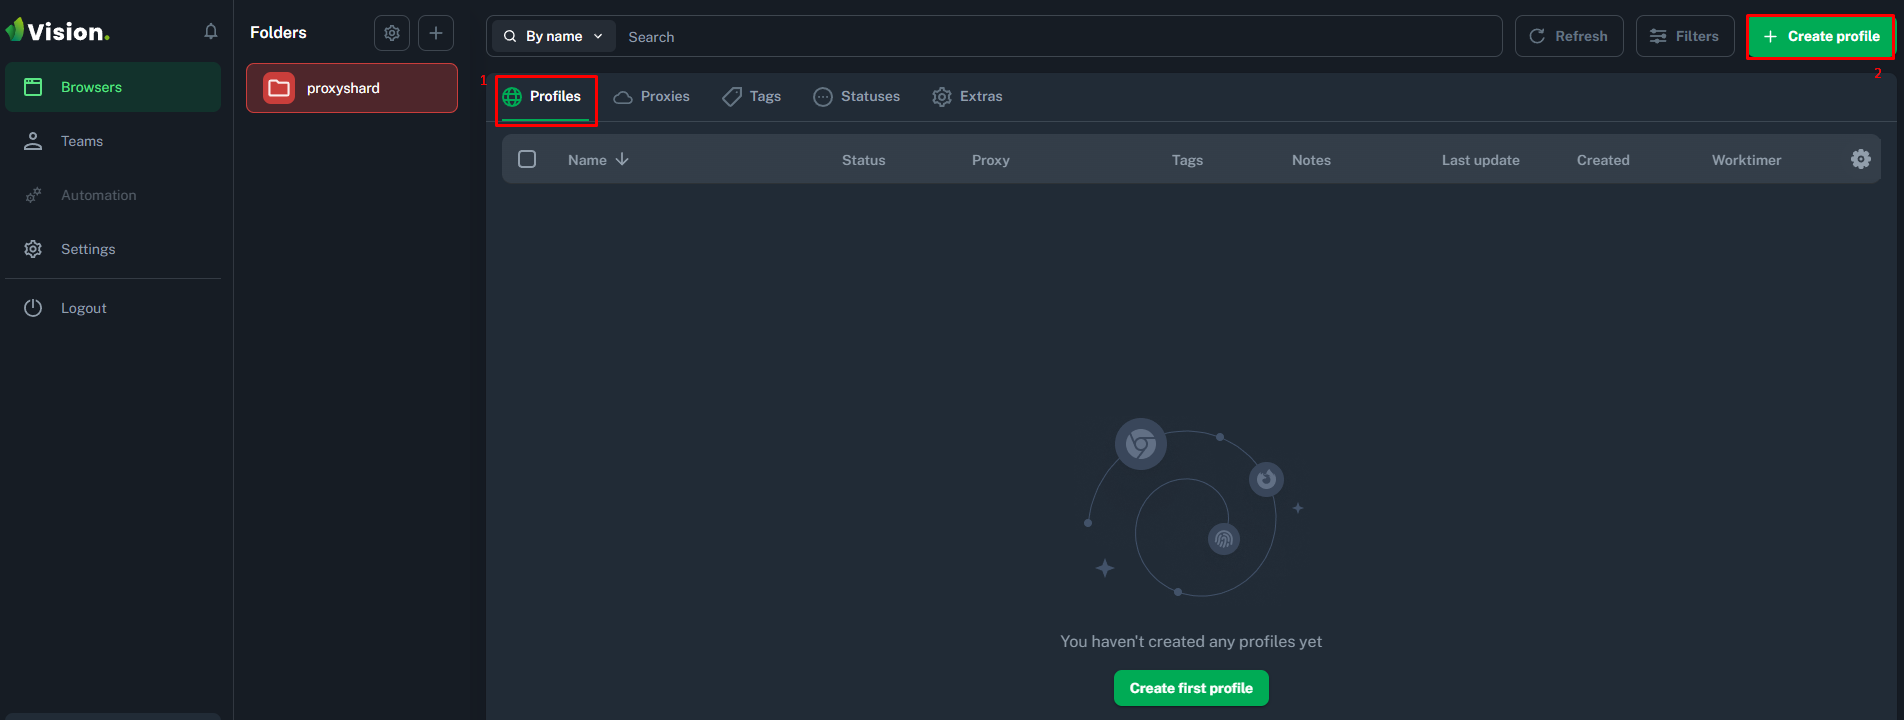Screen dimensions: 1904x720
Task: Open the Tags tab
Action: (752, 96)
